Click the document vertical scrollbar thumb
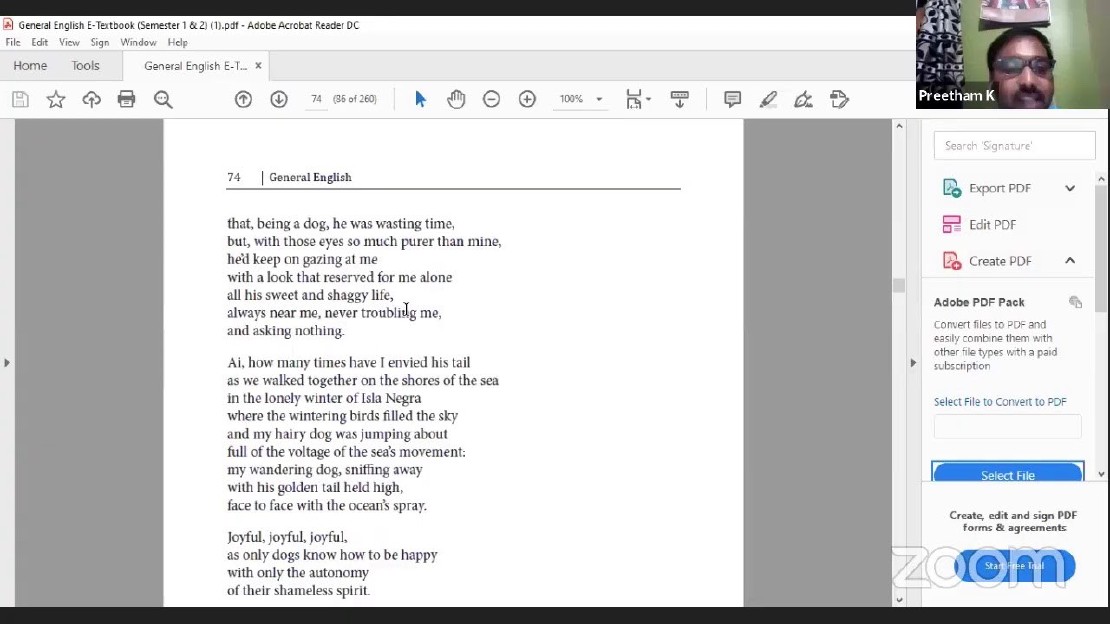Image resolution: width=1110 pixels, height=624 pixels. pos(899,285)
